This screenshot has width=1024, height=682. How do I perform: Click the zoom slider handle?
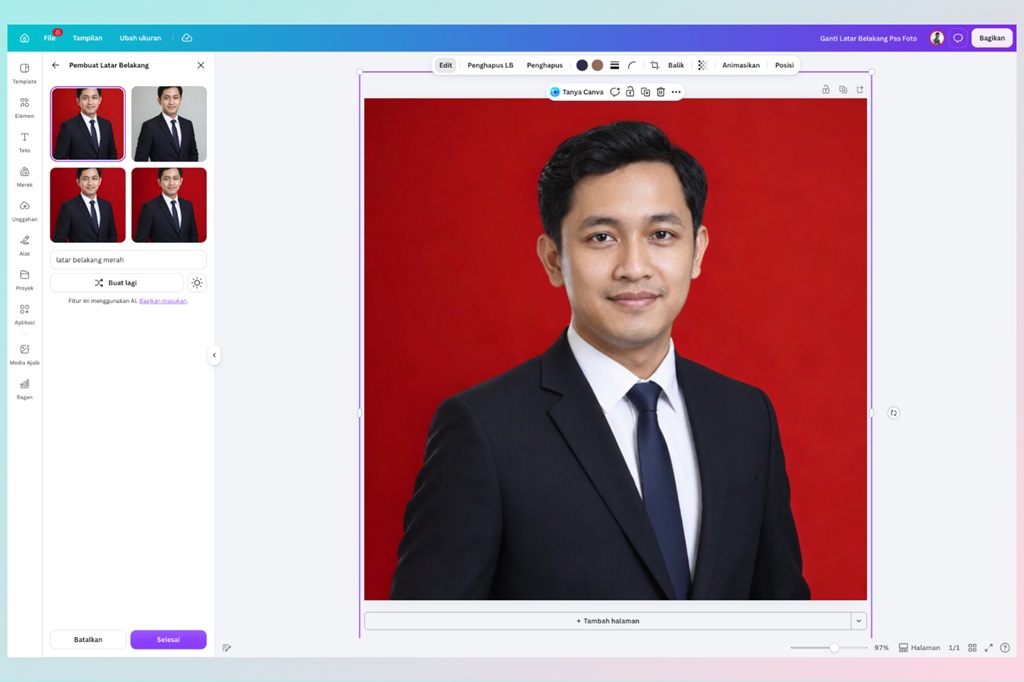[834, 648]
